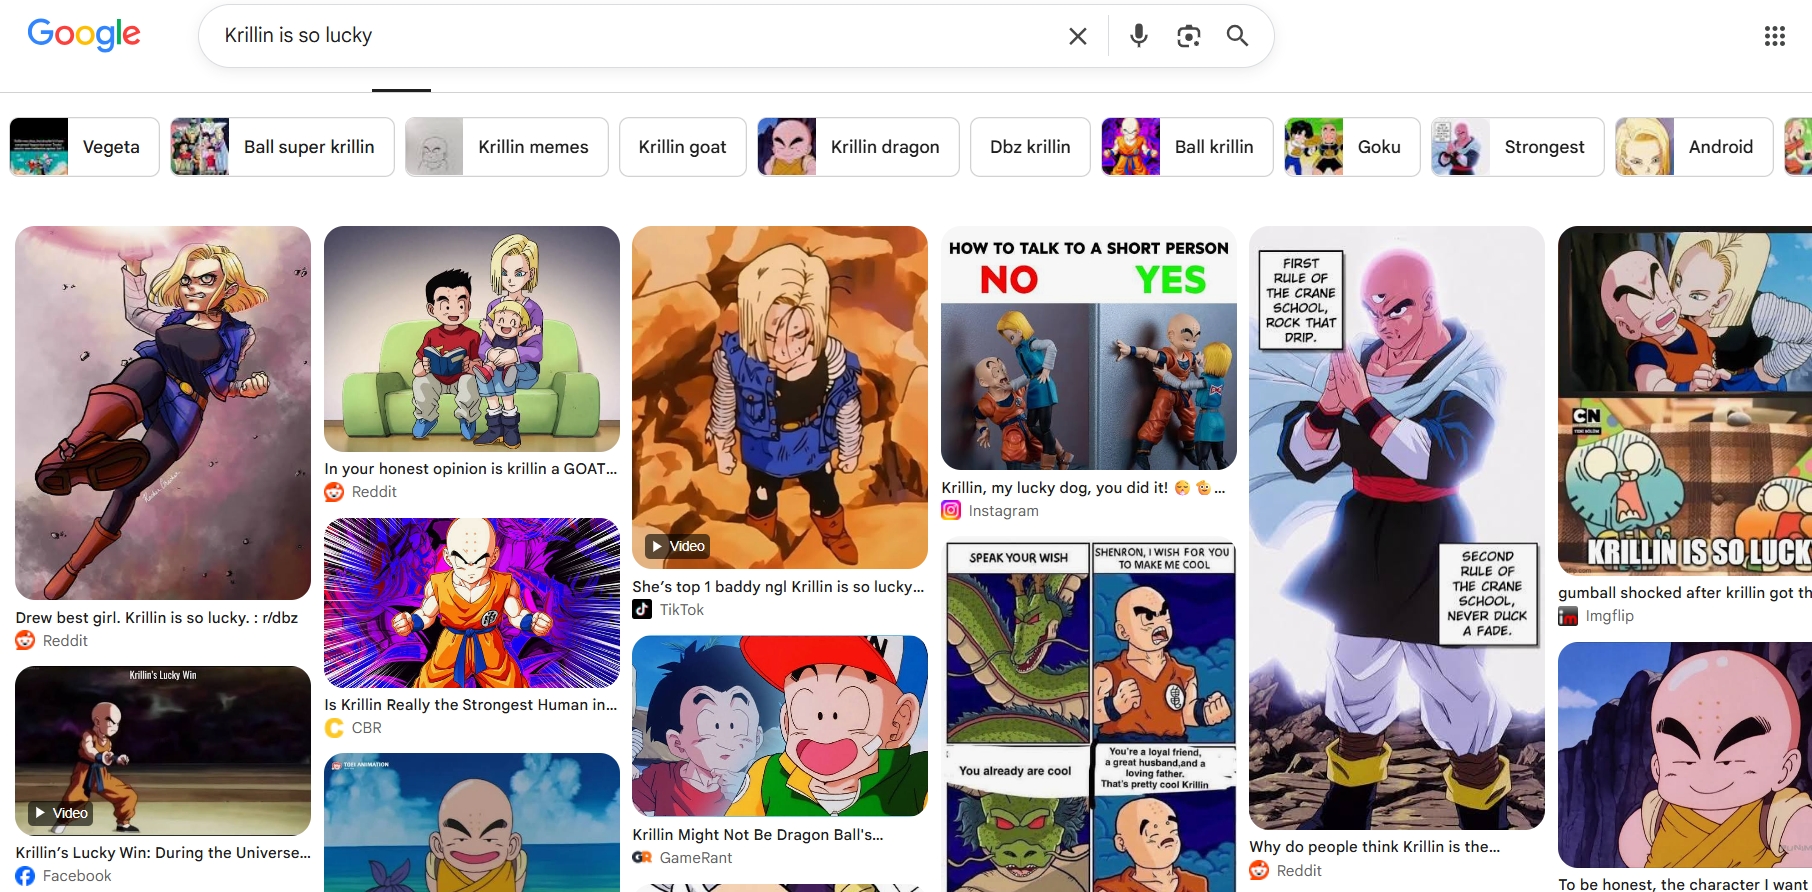The height and width of the screenshot is (892, 1812).
Task: Open kid Krillin with red cap thumbnail
Action: coord(780,727)
